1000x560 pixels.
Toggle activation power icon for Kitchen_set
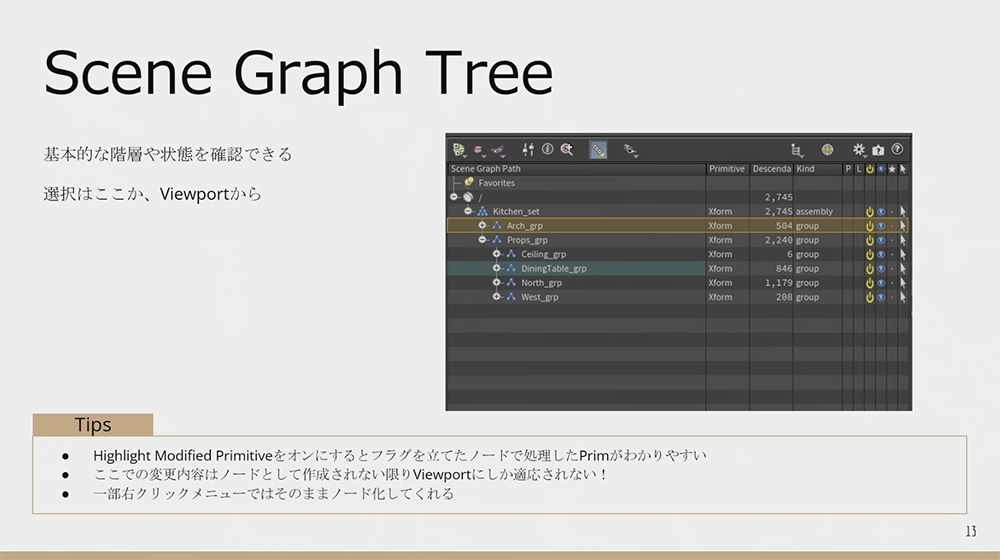point(870,212)
